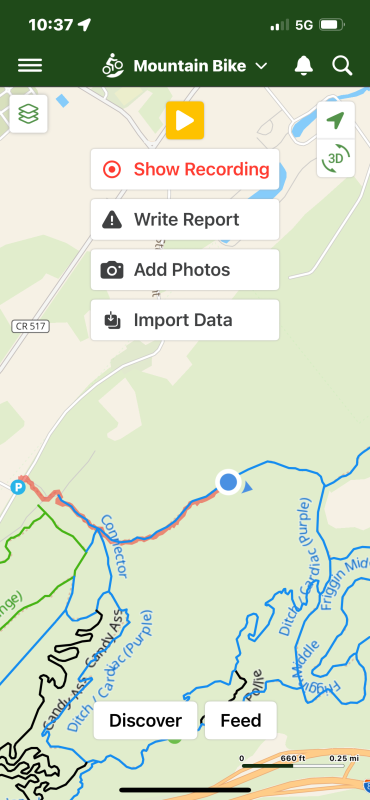Center map on my location arrow

335,120
